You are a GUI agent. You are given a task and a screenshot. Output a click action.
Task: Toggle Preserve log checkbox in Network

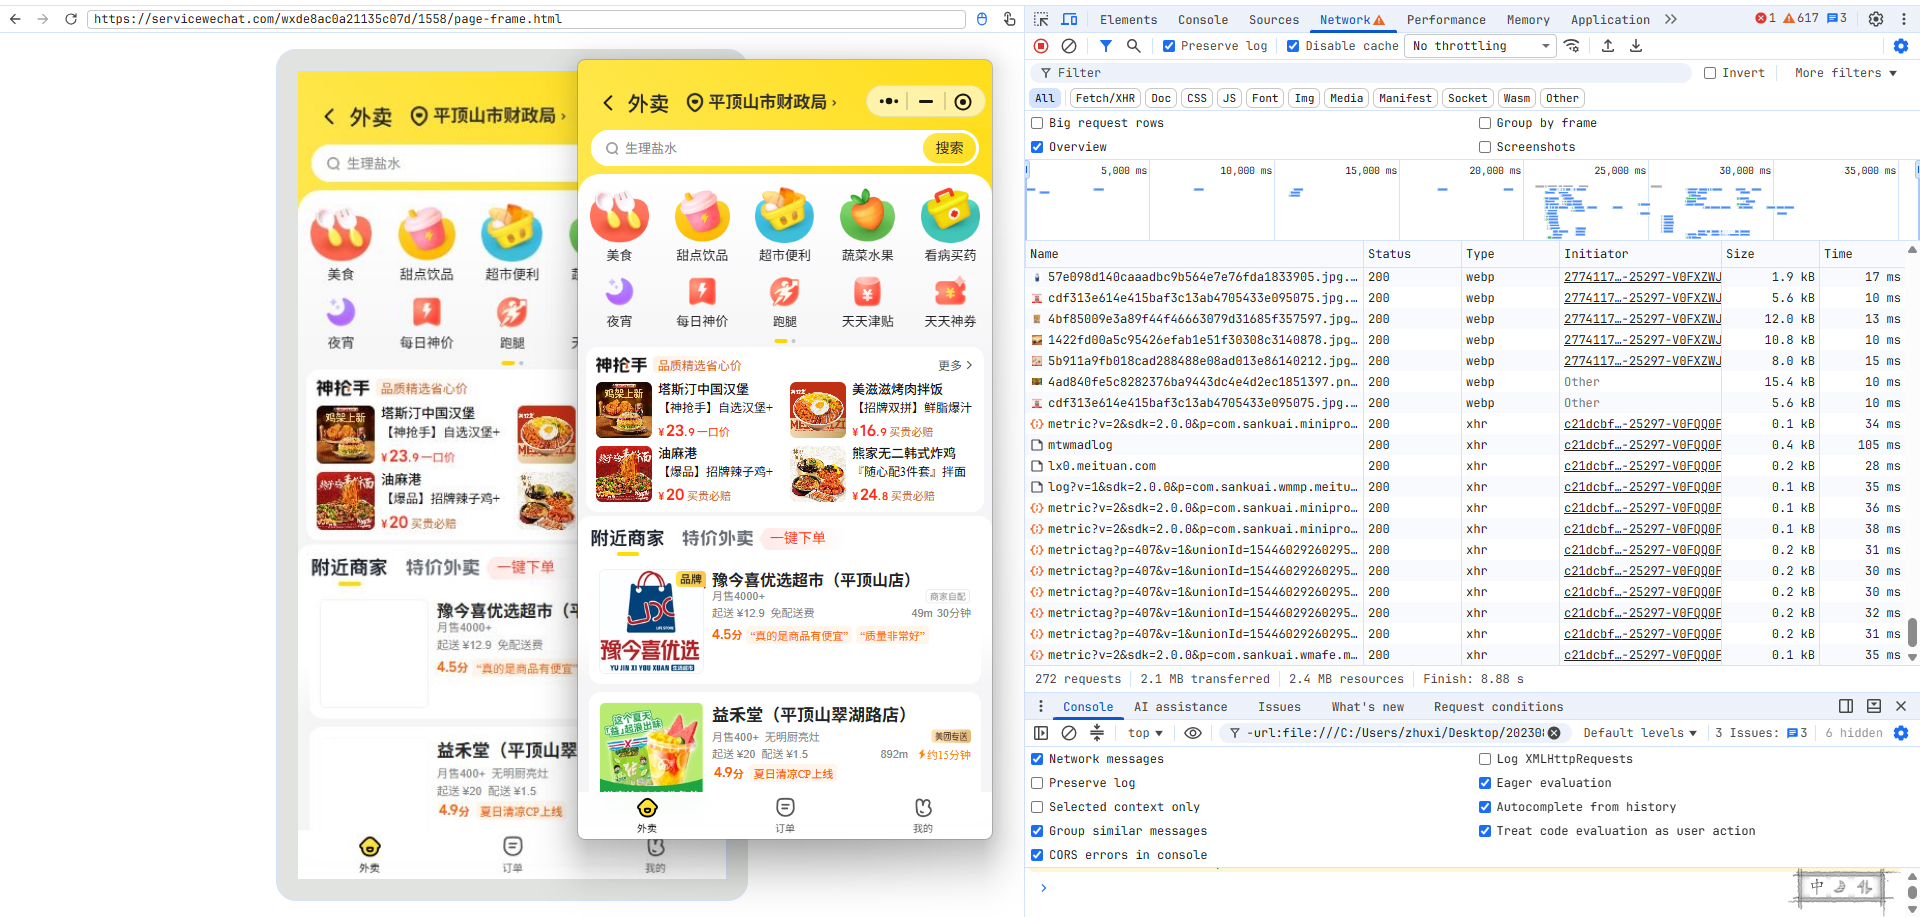pyautogui.click(x=1169, y=46)
